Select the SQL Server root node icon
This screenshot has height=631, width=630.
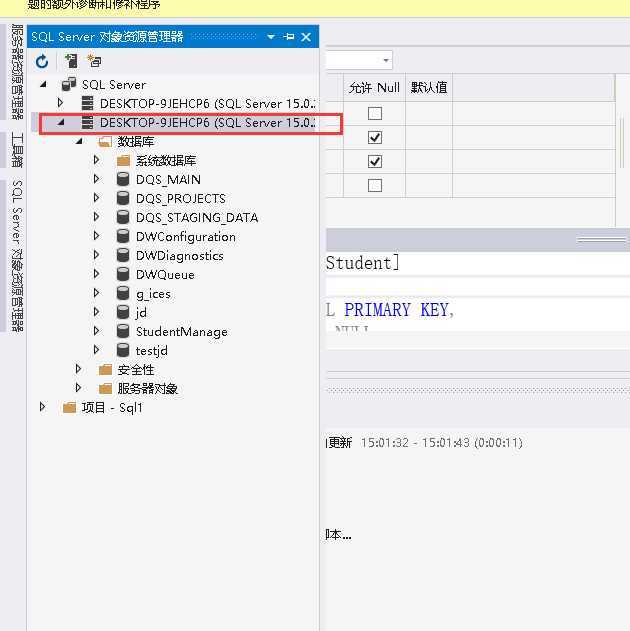(69, 85)
